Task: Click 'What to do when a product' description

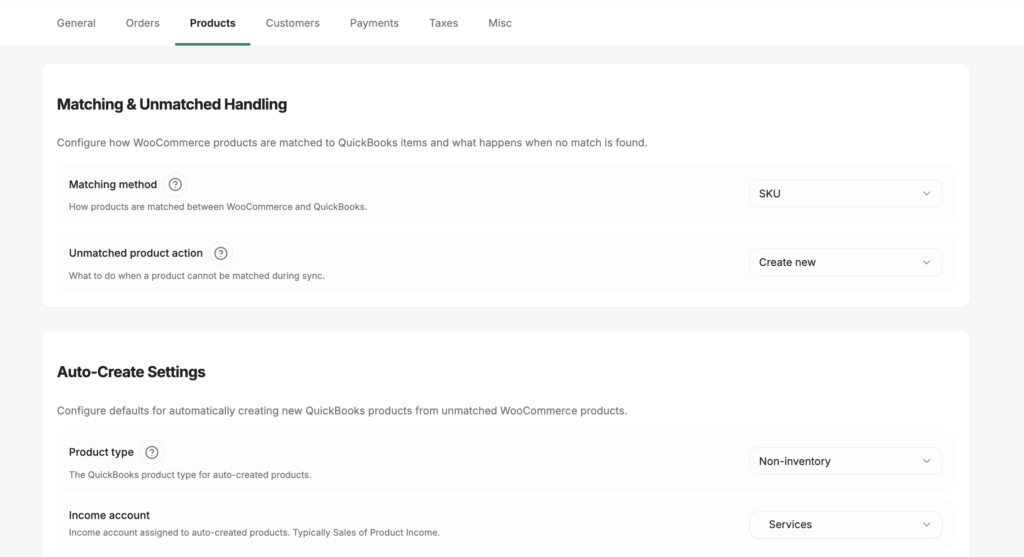Action: click(x=197, y=276)
